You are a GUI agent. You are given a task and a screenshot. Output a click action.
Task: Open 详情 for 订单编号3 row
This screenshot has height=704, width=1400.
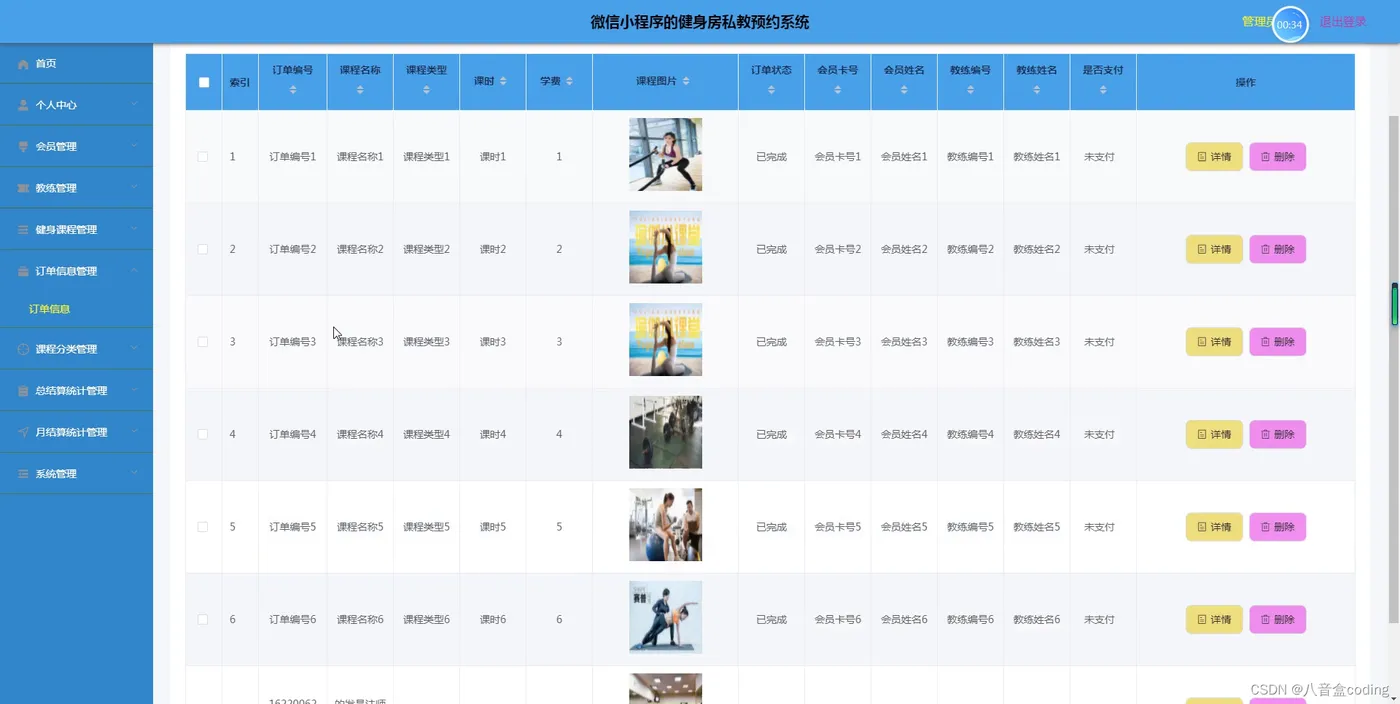(1214, 342)
